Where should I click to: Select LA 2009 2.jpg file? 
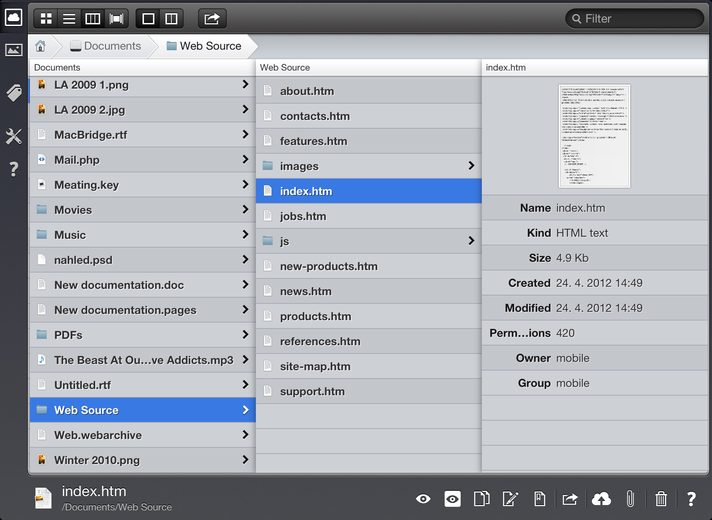click(x=142, y=109)
